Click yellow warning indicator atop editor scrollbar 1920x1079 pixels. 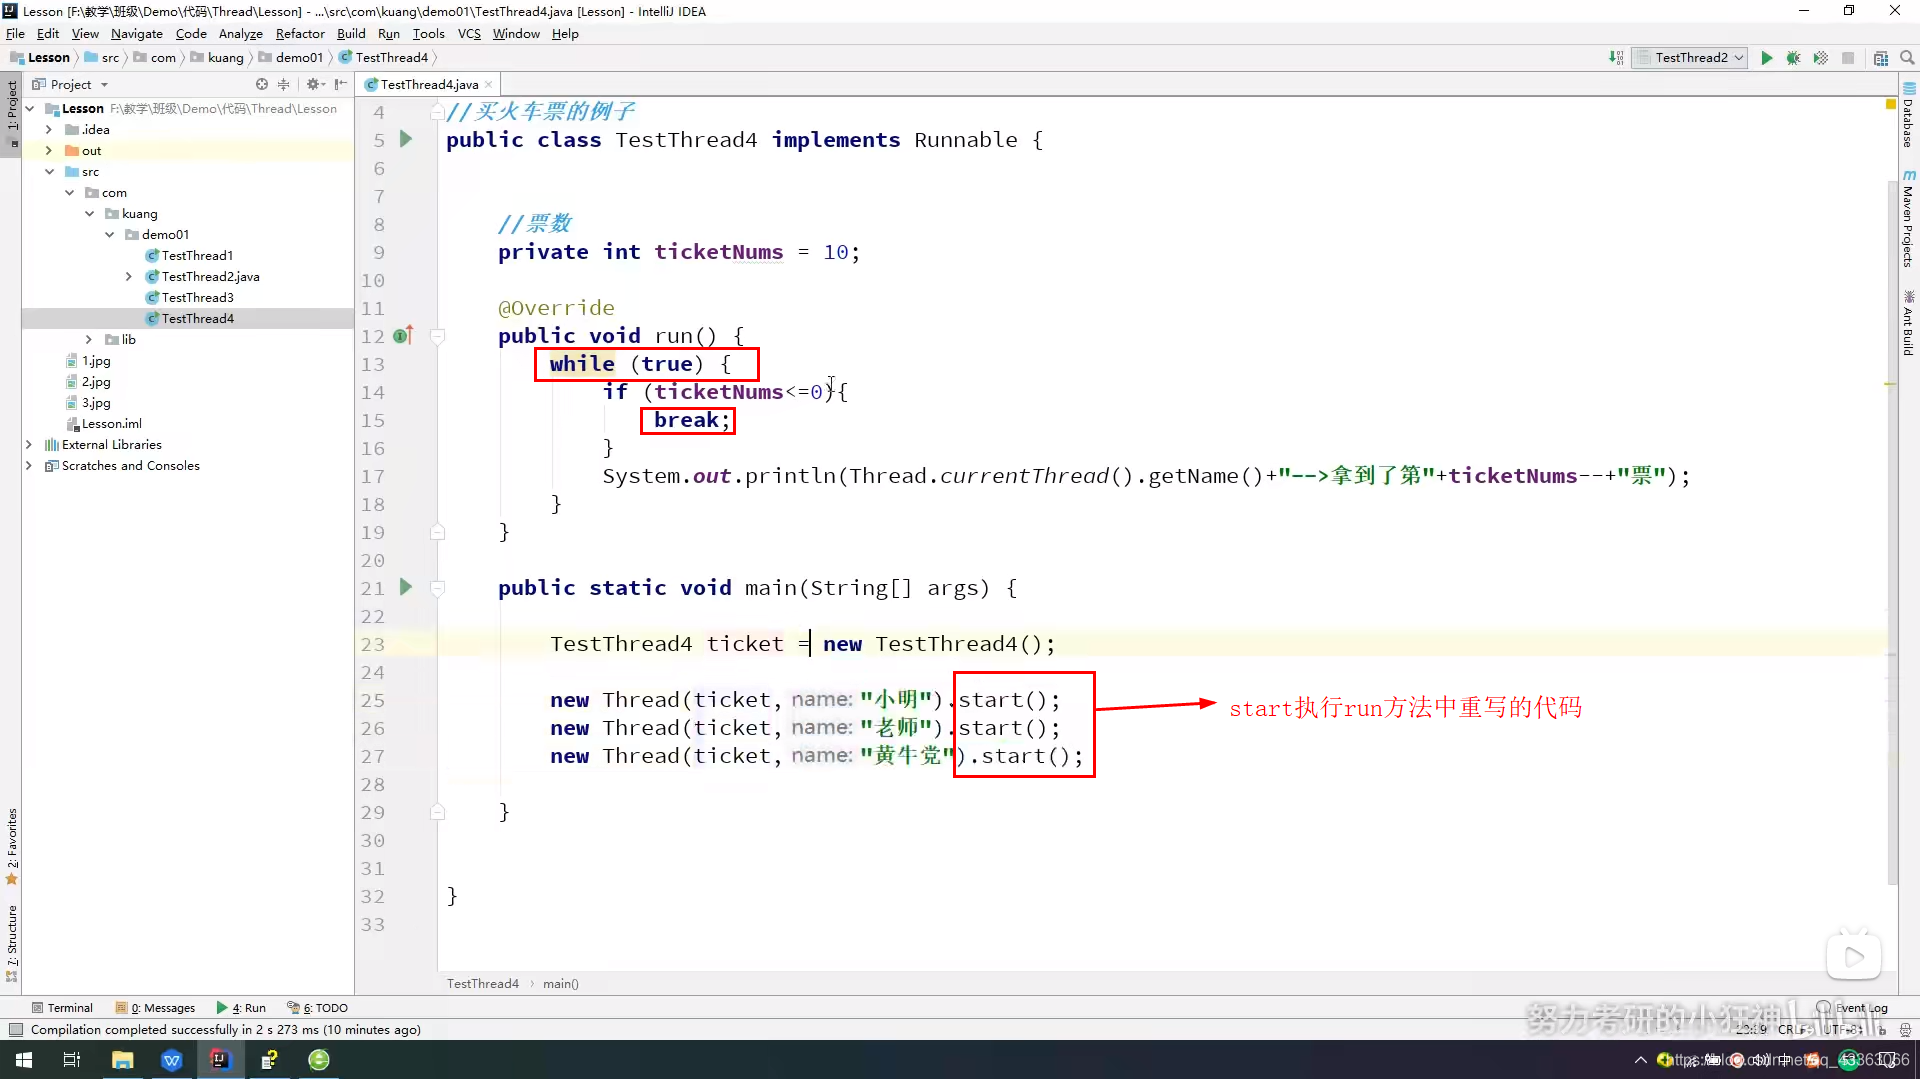click(1891, 104)
